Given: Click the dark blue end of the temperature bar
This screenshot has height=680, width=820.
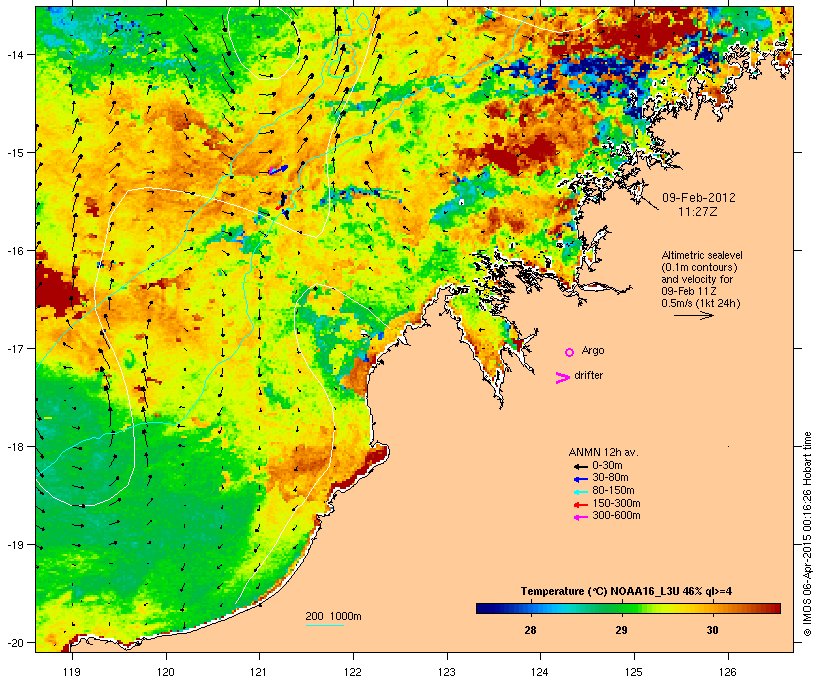Looking at the screenshot, I should [x=482, y=608].
